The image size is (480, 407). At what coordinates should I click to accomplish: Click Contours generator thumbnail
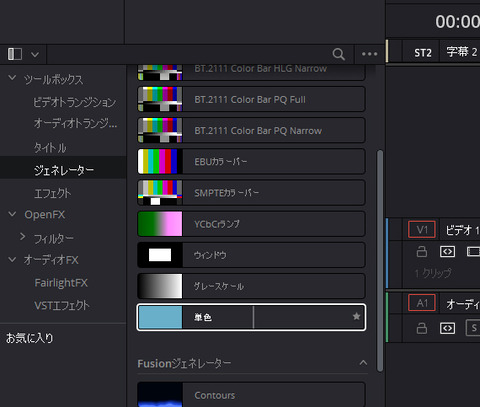(x=160, y=395)
